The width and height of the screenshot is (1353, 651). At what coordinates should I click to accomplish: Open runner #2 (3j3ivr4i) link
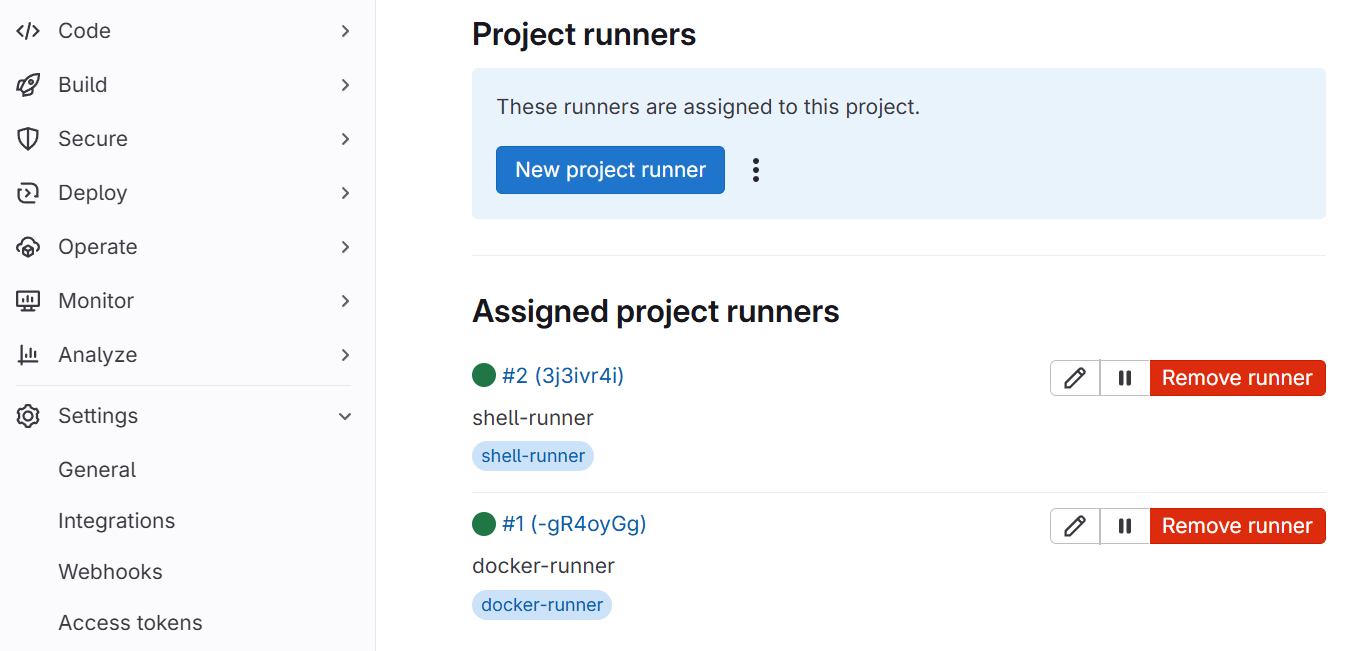coord(562,376)
